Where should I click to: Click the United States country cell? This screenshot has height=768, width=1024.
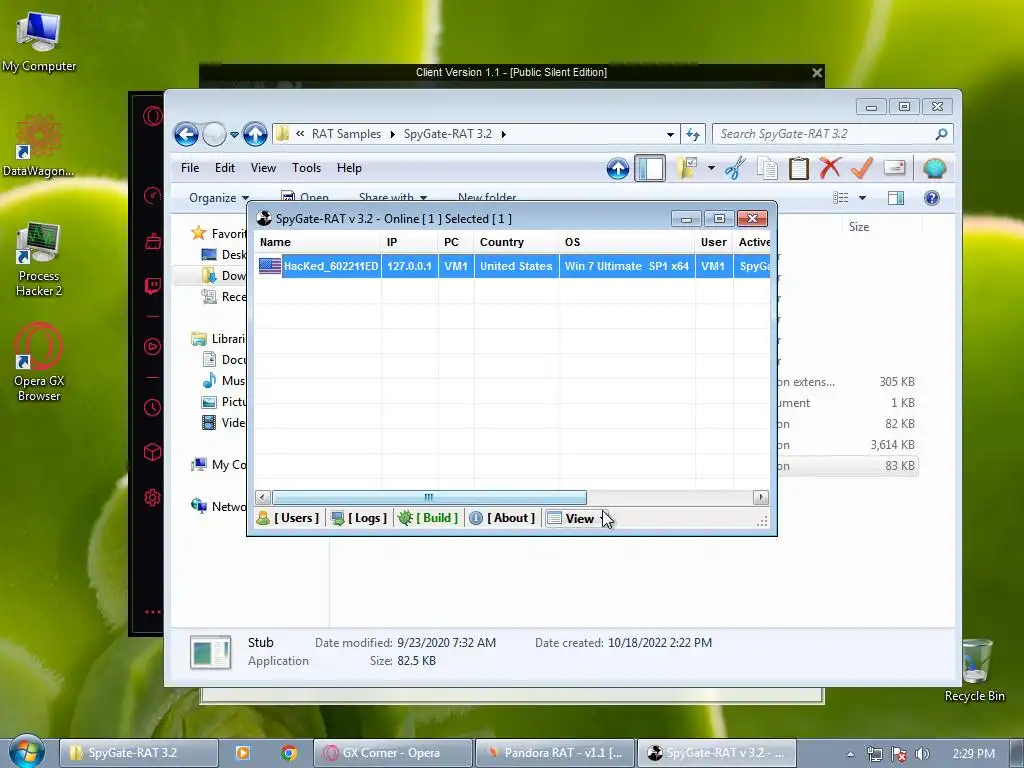(x=516, y=266)
